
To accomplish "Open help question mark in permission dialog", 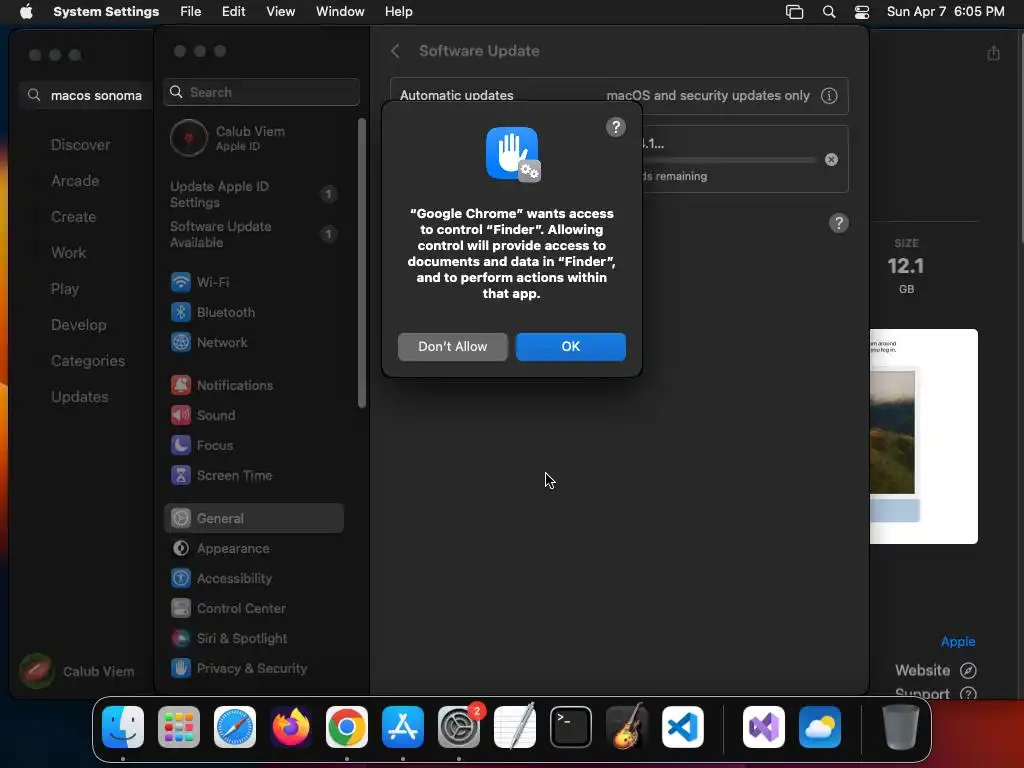I will pyautogui.click(x=615, y=127).
